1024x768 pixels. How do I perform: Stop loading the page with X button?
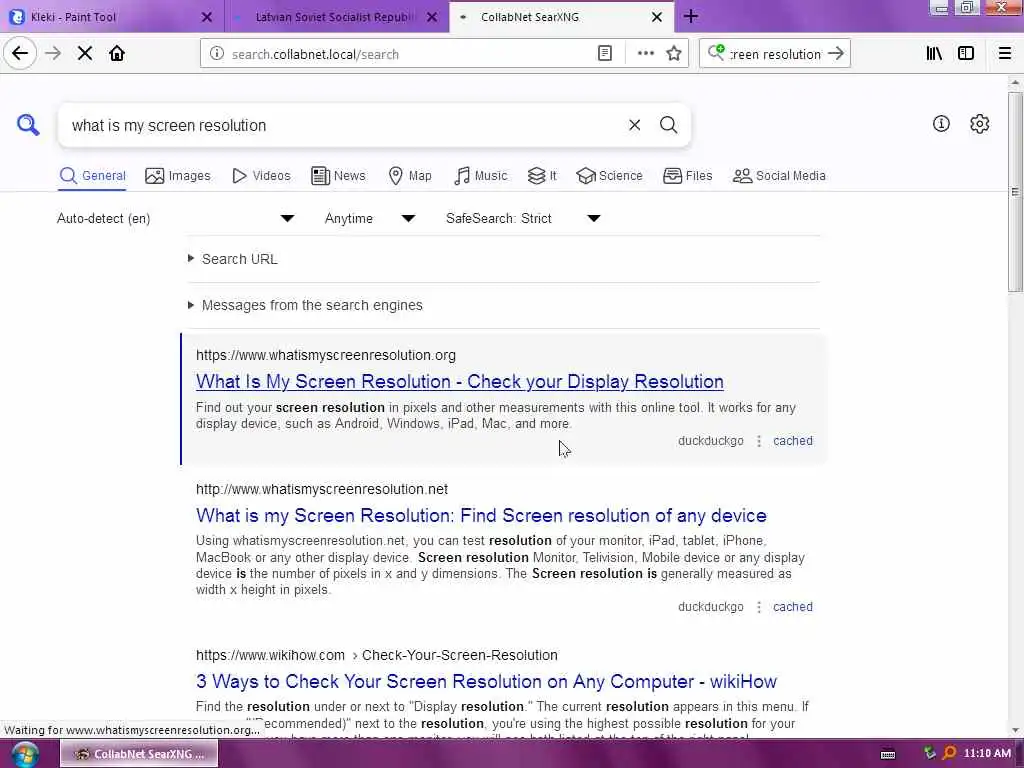[85, 54]
